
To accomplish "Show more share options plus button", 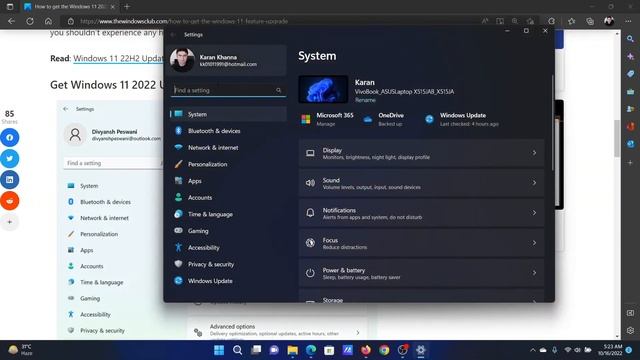I will tap(9, 222).
